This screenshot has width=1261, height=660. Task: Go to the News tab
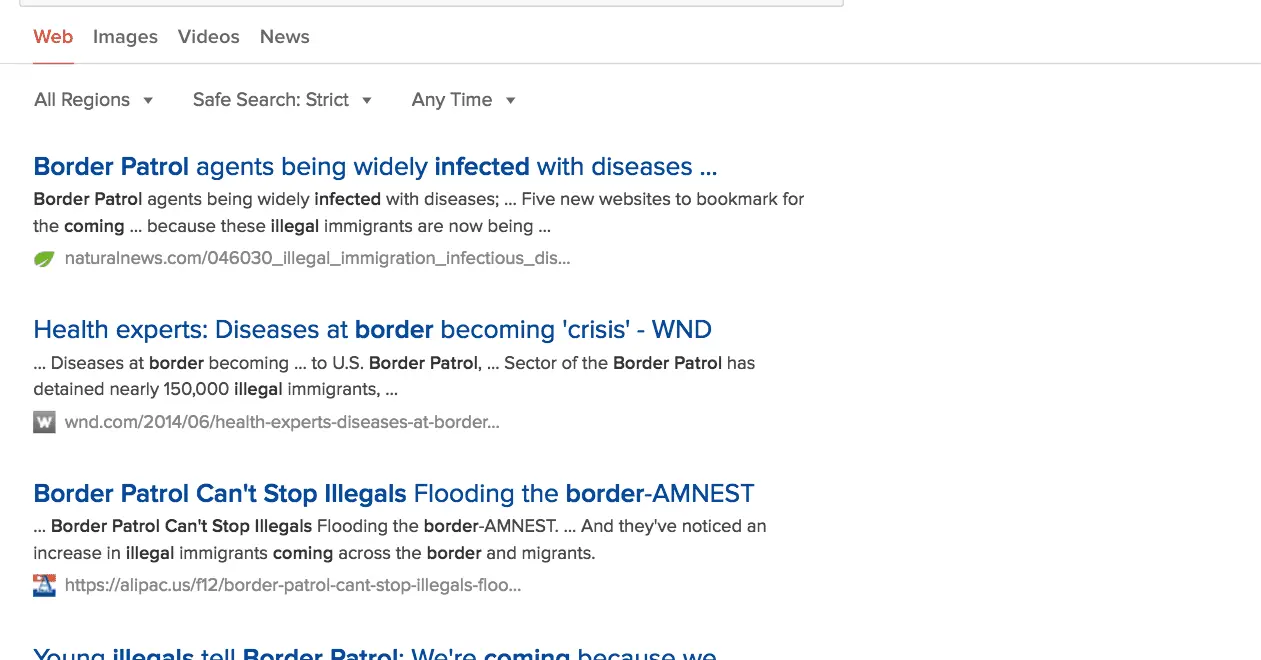pos(284,37)
